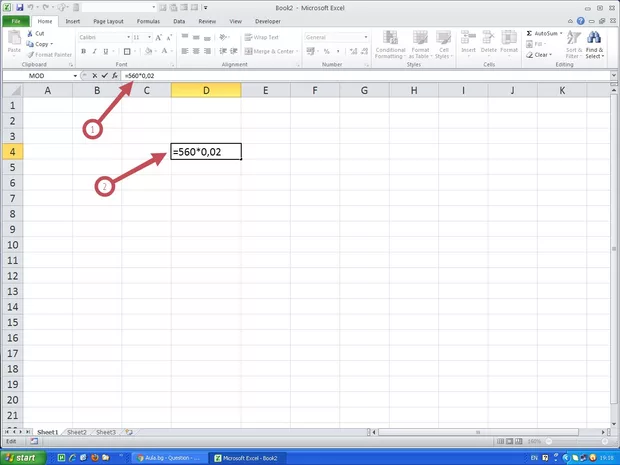Toggle Top Align
Viewport: 620px width, 465px height.
click(x=185, y=37)
